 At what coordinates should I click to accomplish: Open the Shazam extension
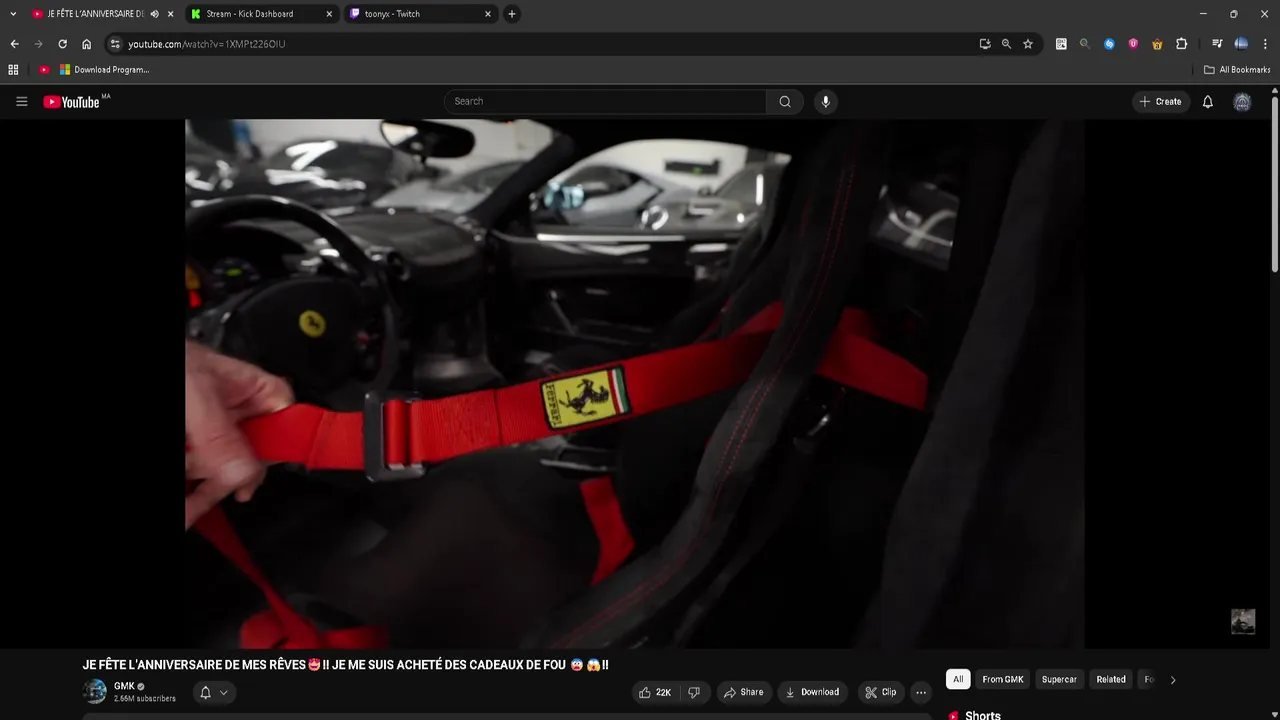pyautogui.click(x=1109, y=44)
